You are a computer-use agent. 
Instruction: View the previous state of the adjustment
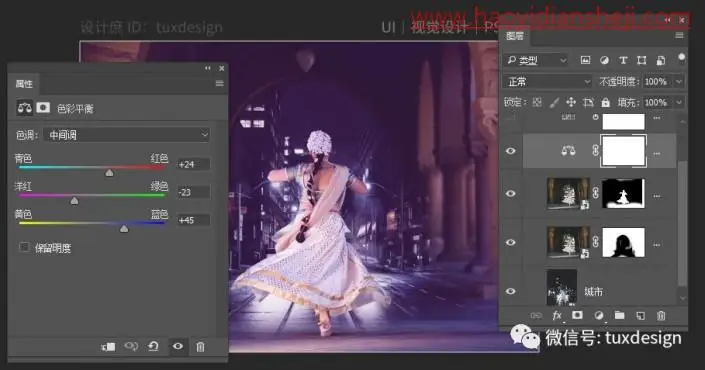(131, 346)
